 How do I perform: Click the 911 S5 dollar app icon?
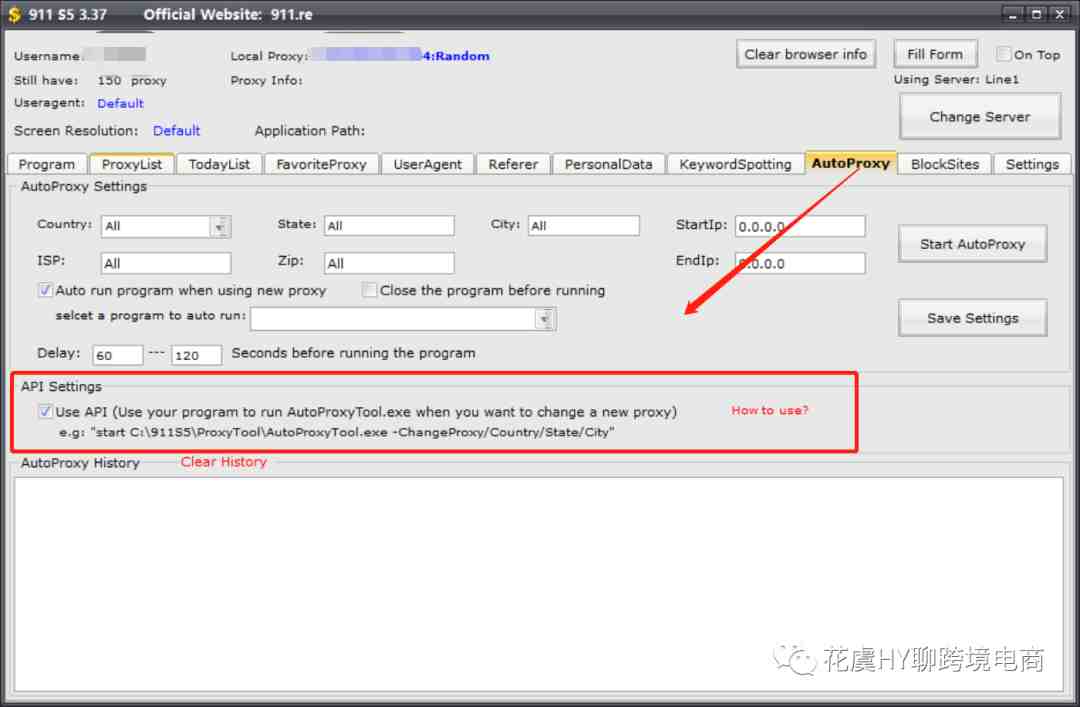pyautogui.click(x=14, y=14)
